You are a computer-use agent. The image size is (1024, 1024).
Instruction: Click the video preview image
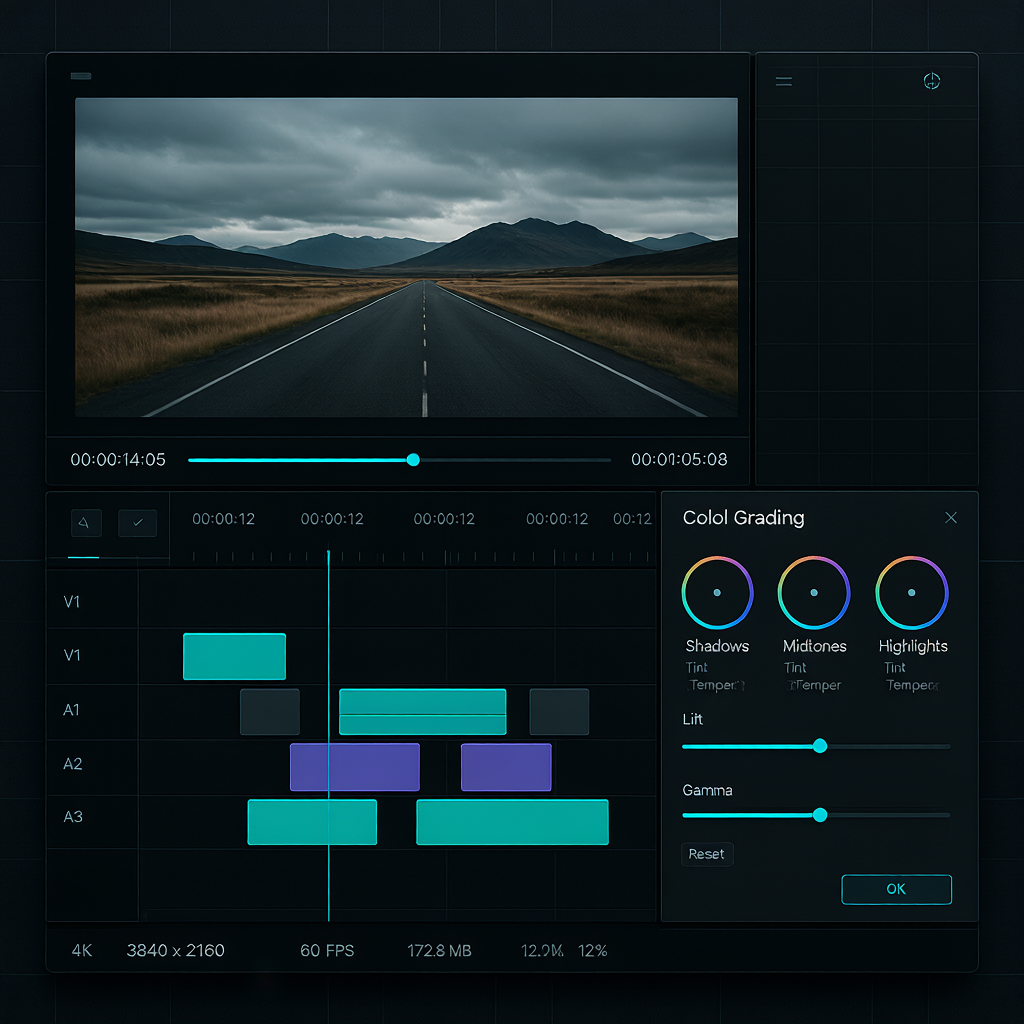tap(406, 257)
